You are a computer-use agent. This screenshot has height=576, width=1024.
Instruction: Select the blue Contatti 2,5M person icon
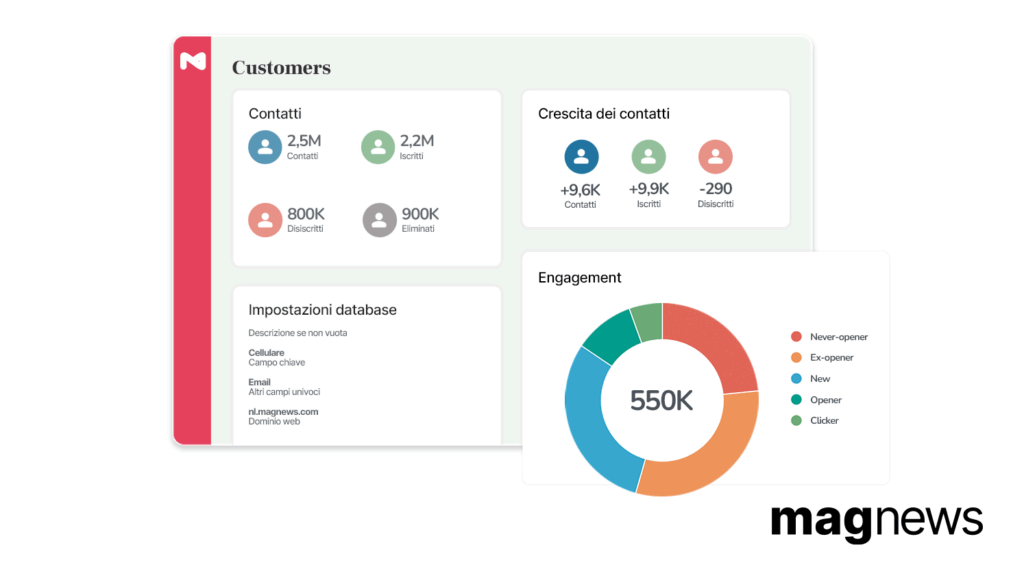click(265, 147)
